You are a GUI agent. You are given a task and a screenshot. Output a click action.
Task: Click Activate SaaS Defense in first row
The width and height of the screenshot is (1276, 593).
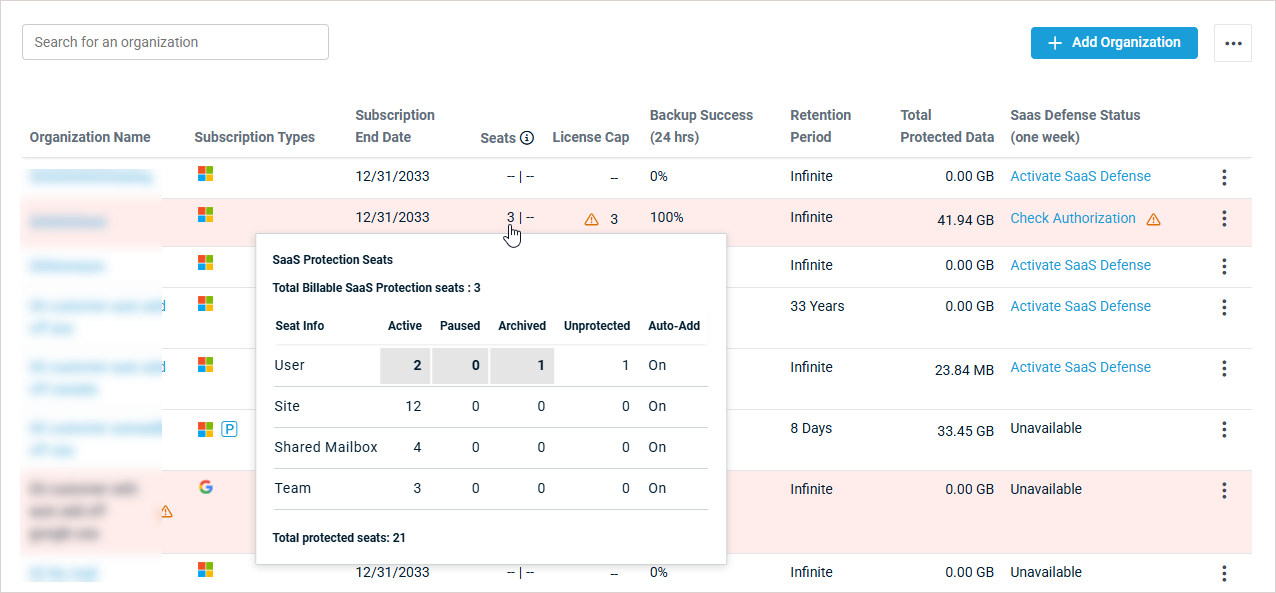(1080, 176)
